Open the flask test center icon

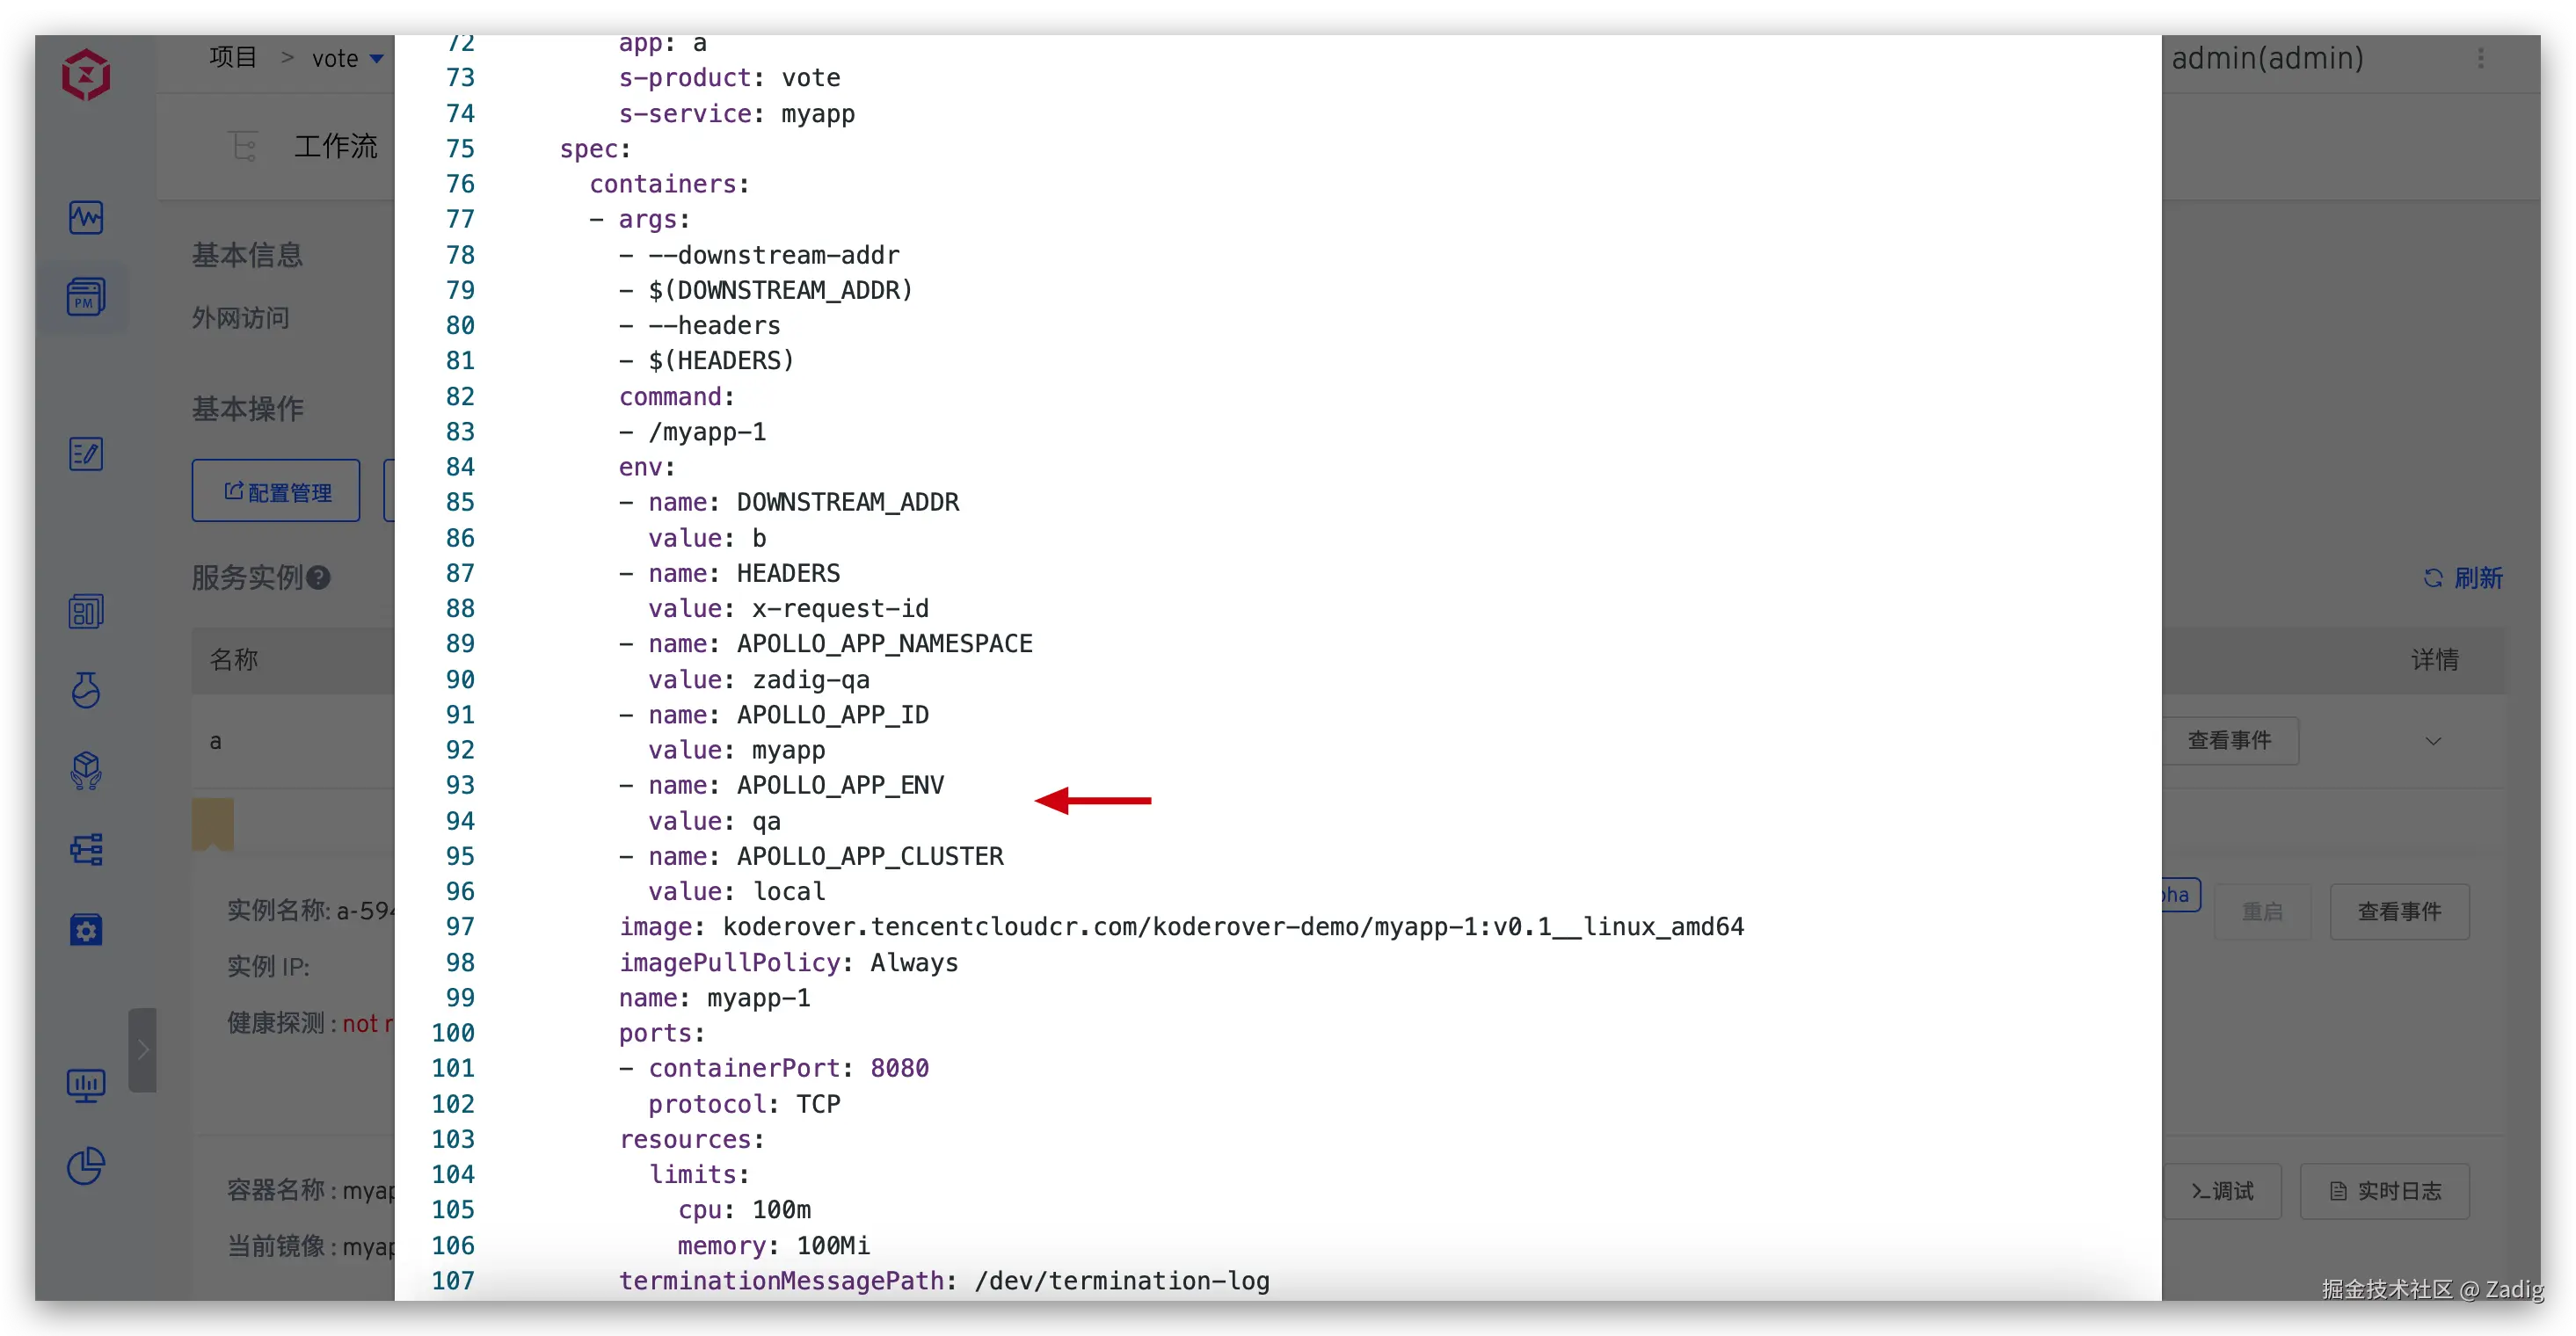click(86, 690)
